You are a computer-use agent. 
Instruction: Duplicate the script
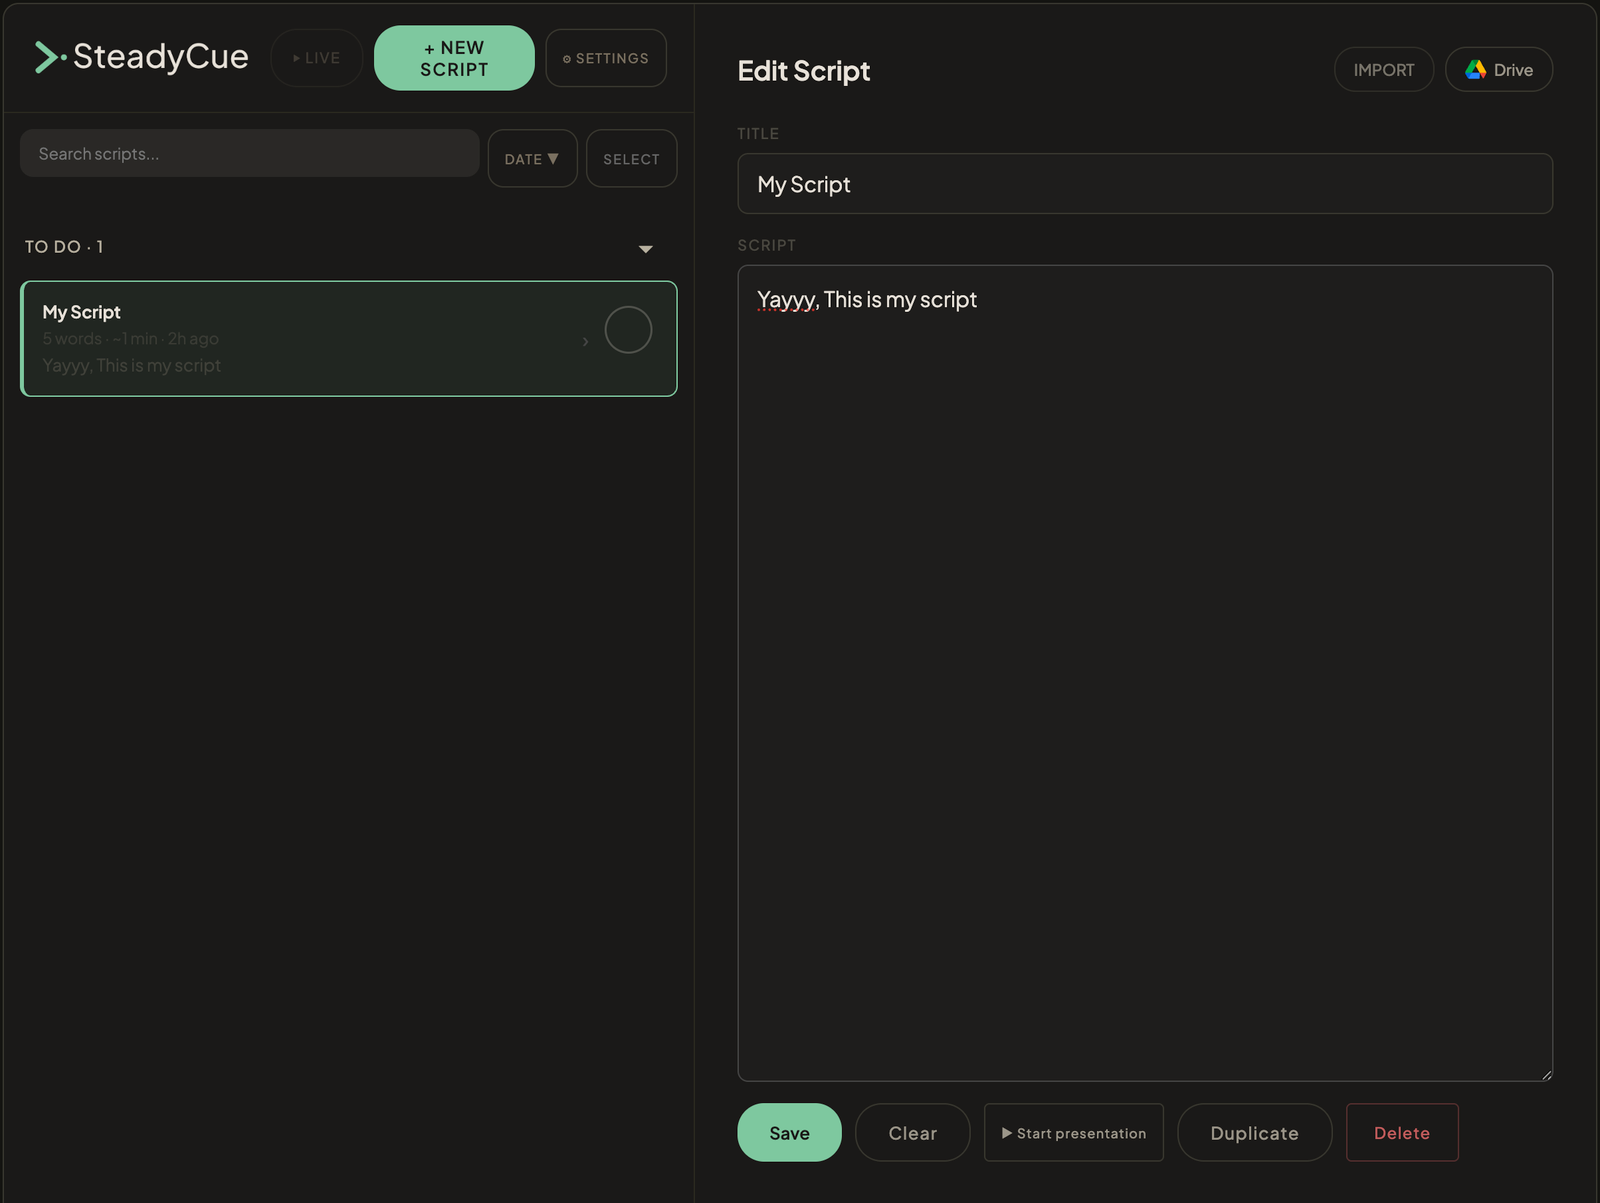coord(1254,1133)
